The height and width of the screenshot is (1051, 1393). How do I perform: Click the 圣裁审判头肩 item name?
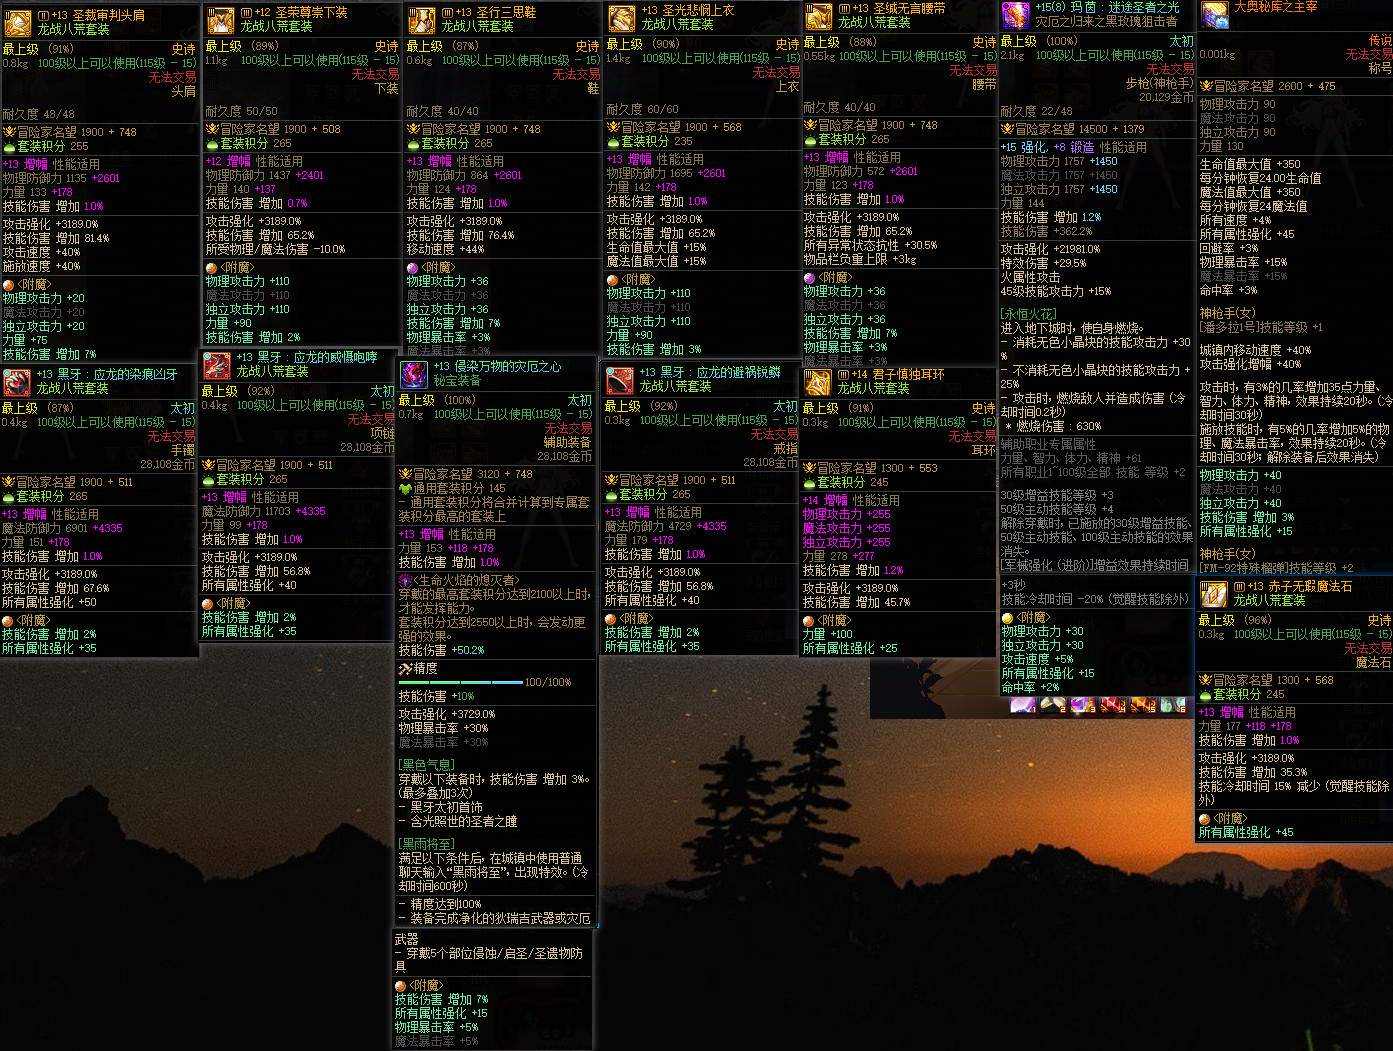tap(108, 16)
